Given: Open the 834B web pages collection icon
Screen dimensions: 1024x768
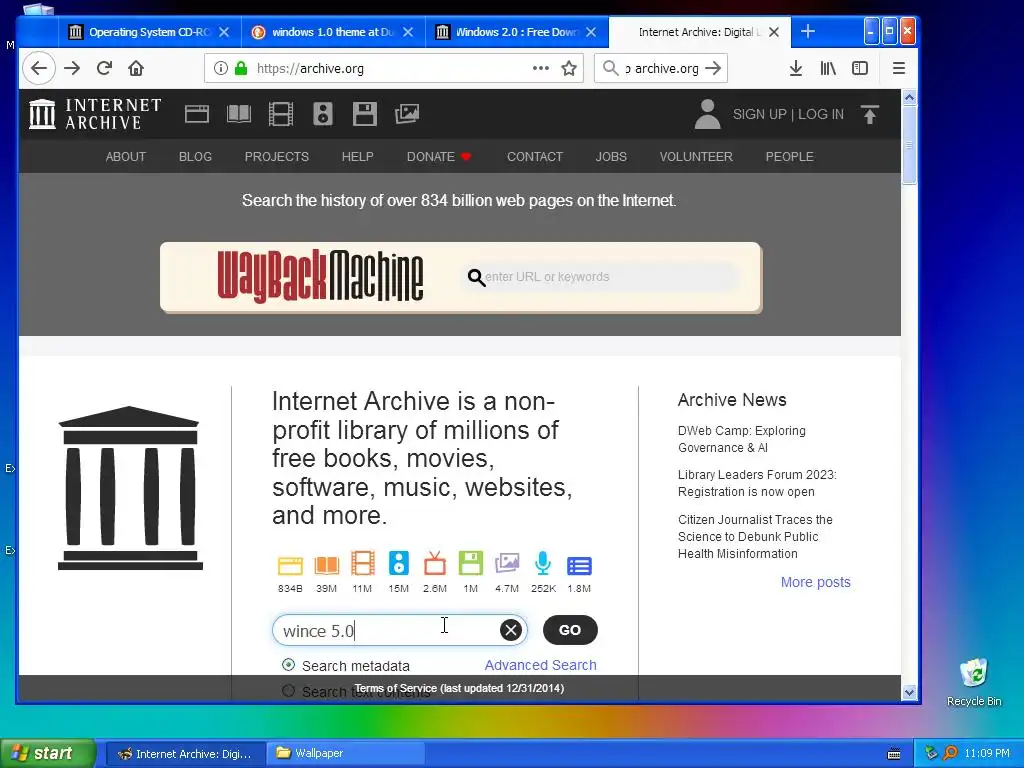Looking at the screenshot, I should [290, 565].
